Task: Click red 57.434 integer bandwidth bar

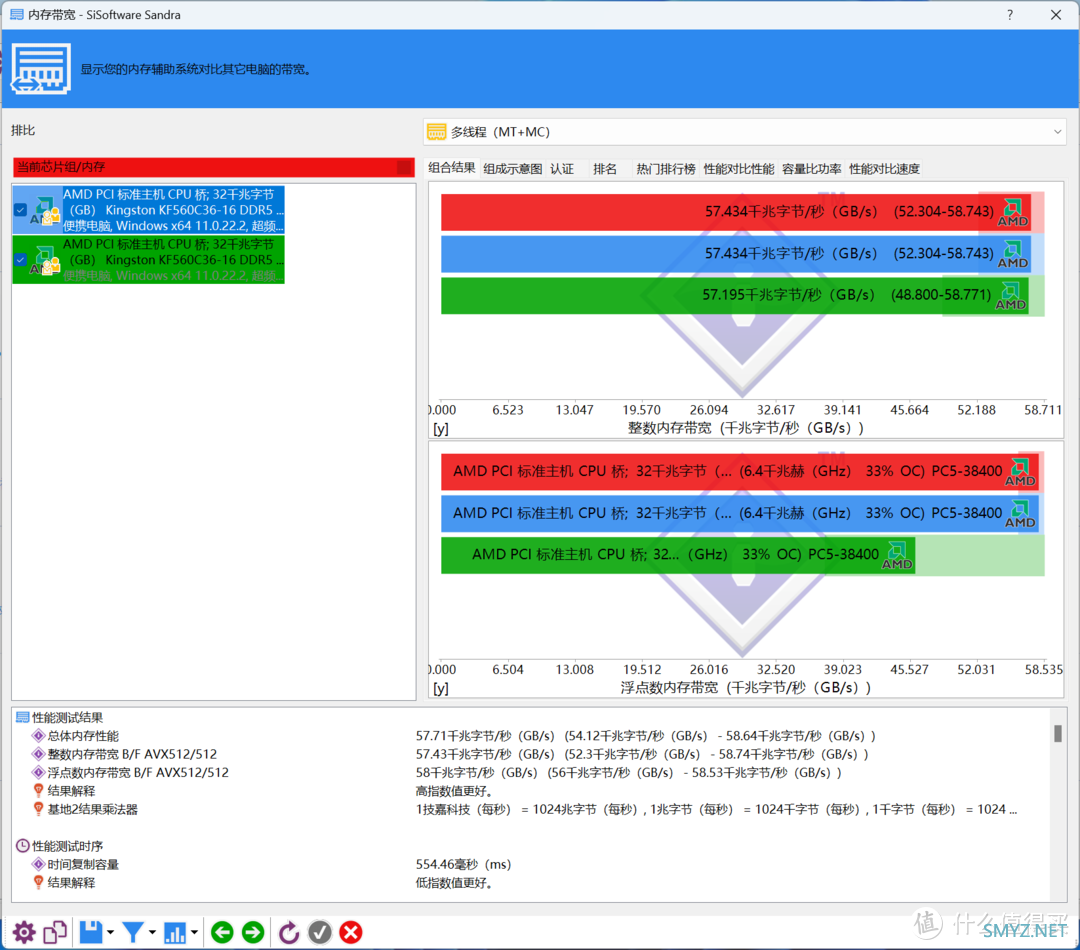Action: tap(736, 212)
